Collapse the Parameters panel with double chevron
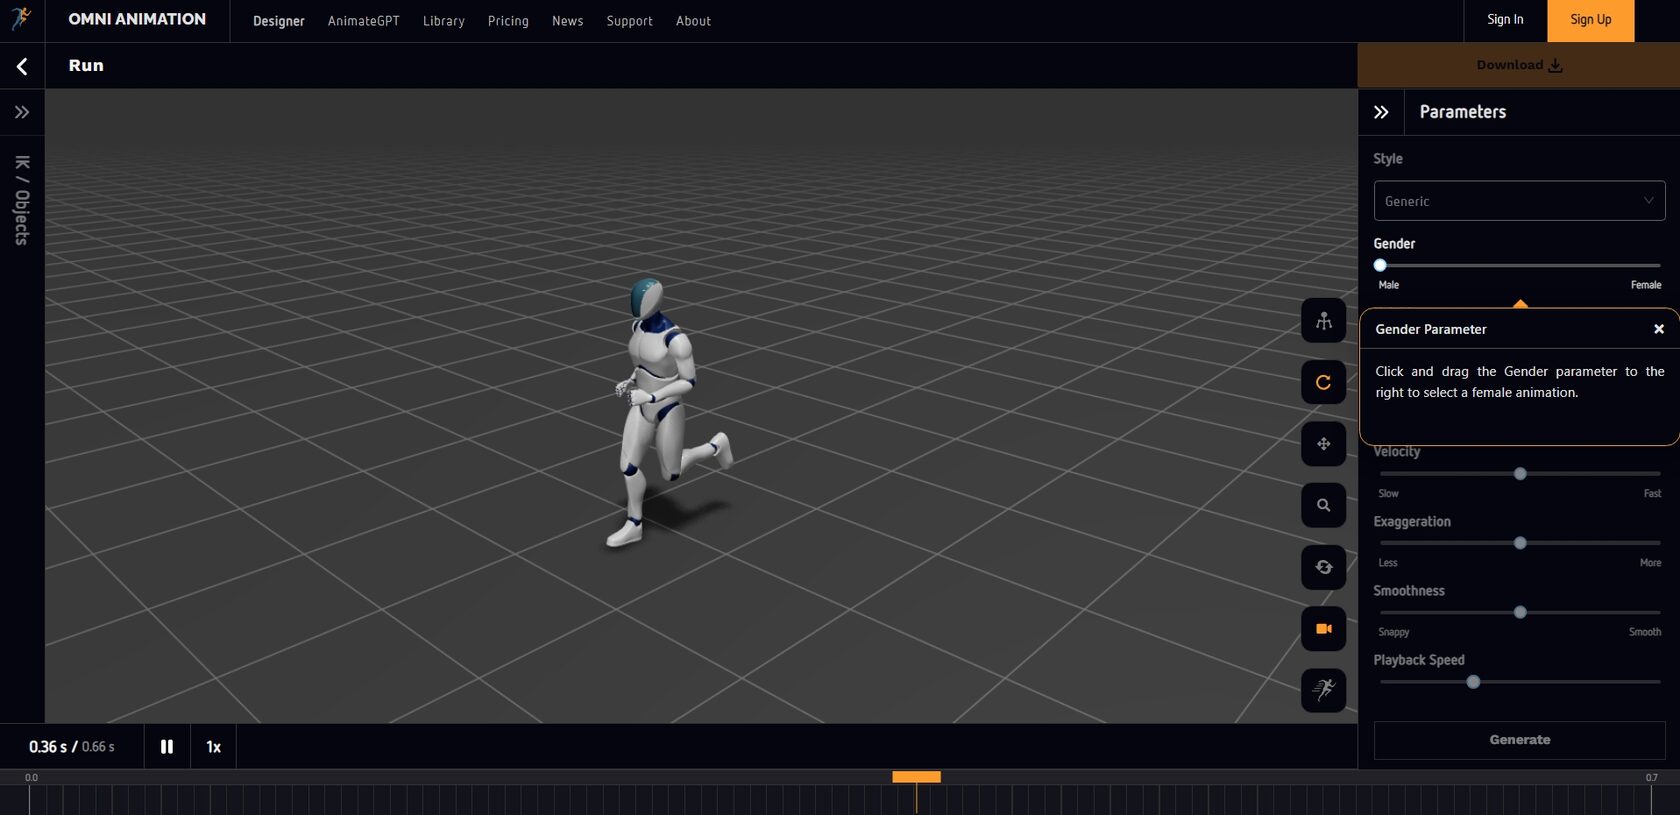 (1381, 112)
